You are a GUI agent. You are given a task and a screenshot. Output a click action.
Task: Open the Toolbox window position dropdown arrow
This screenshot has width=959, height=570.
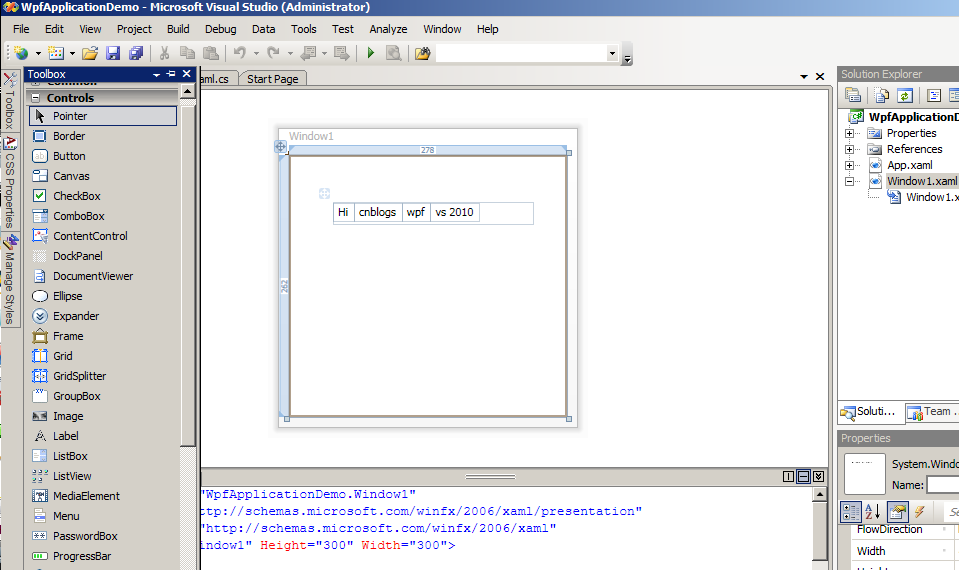tap(156, 74)
